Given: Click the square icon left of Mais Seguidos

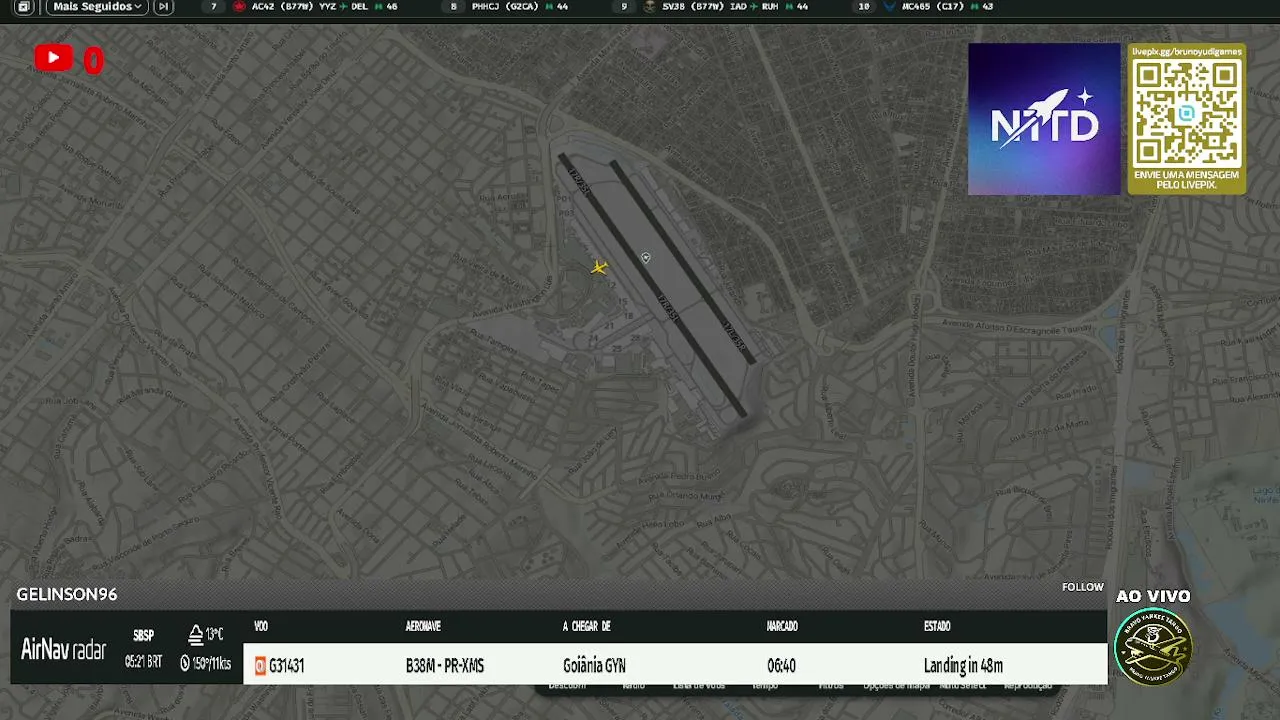Looking at the screenshot, I should pyautogui.click(x=24, y=7).
